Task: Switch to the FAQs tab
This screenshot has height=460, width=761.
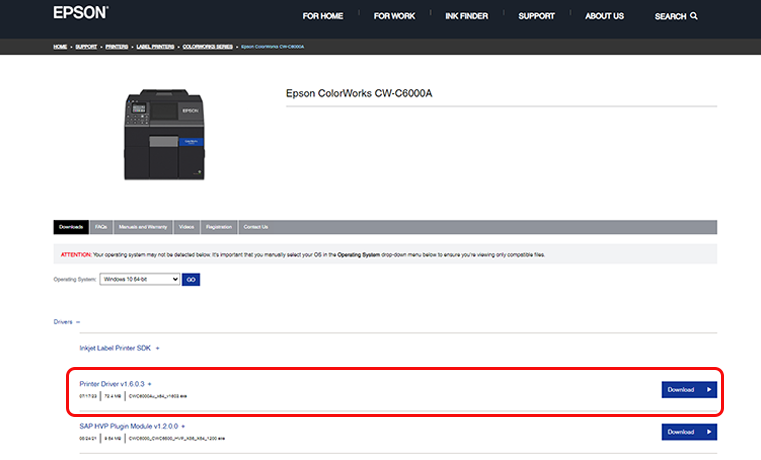Action: pyautogui.click(x=101, y=227)
